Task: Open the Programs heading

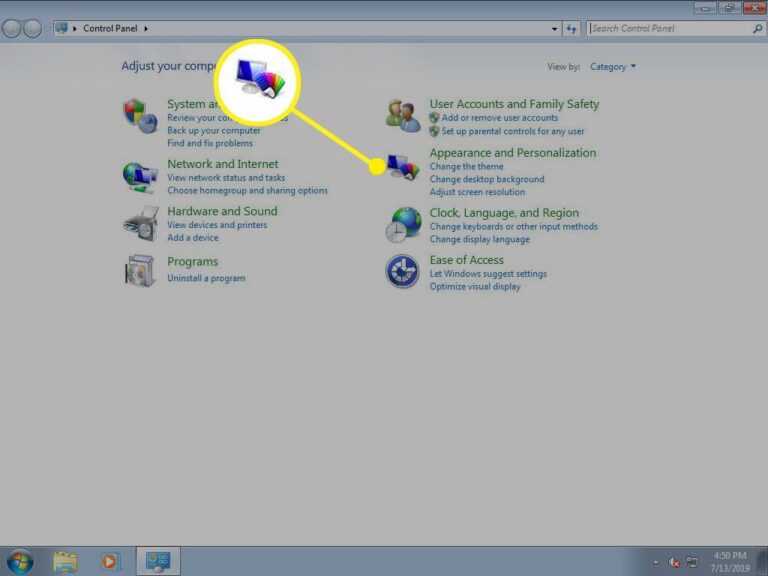Action: click(x=192, y=262)
